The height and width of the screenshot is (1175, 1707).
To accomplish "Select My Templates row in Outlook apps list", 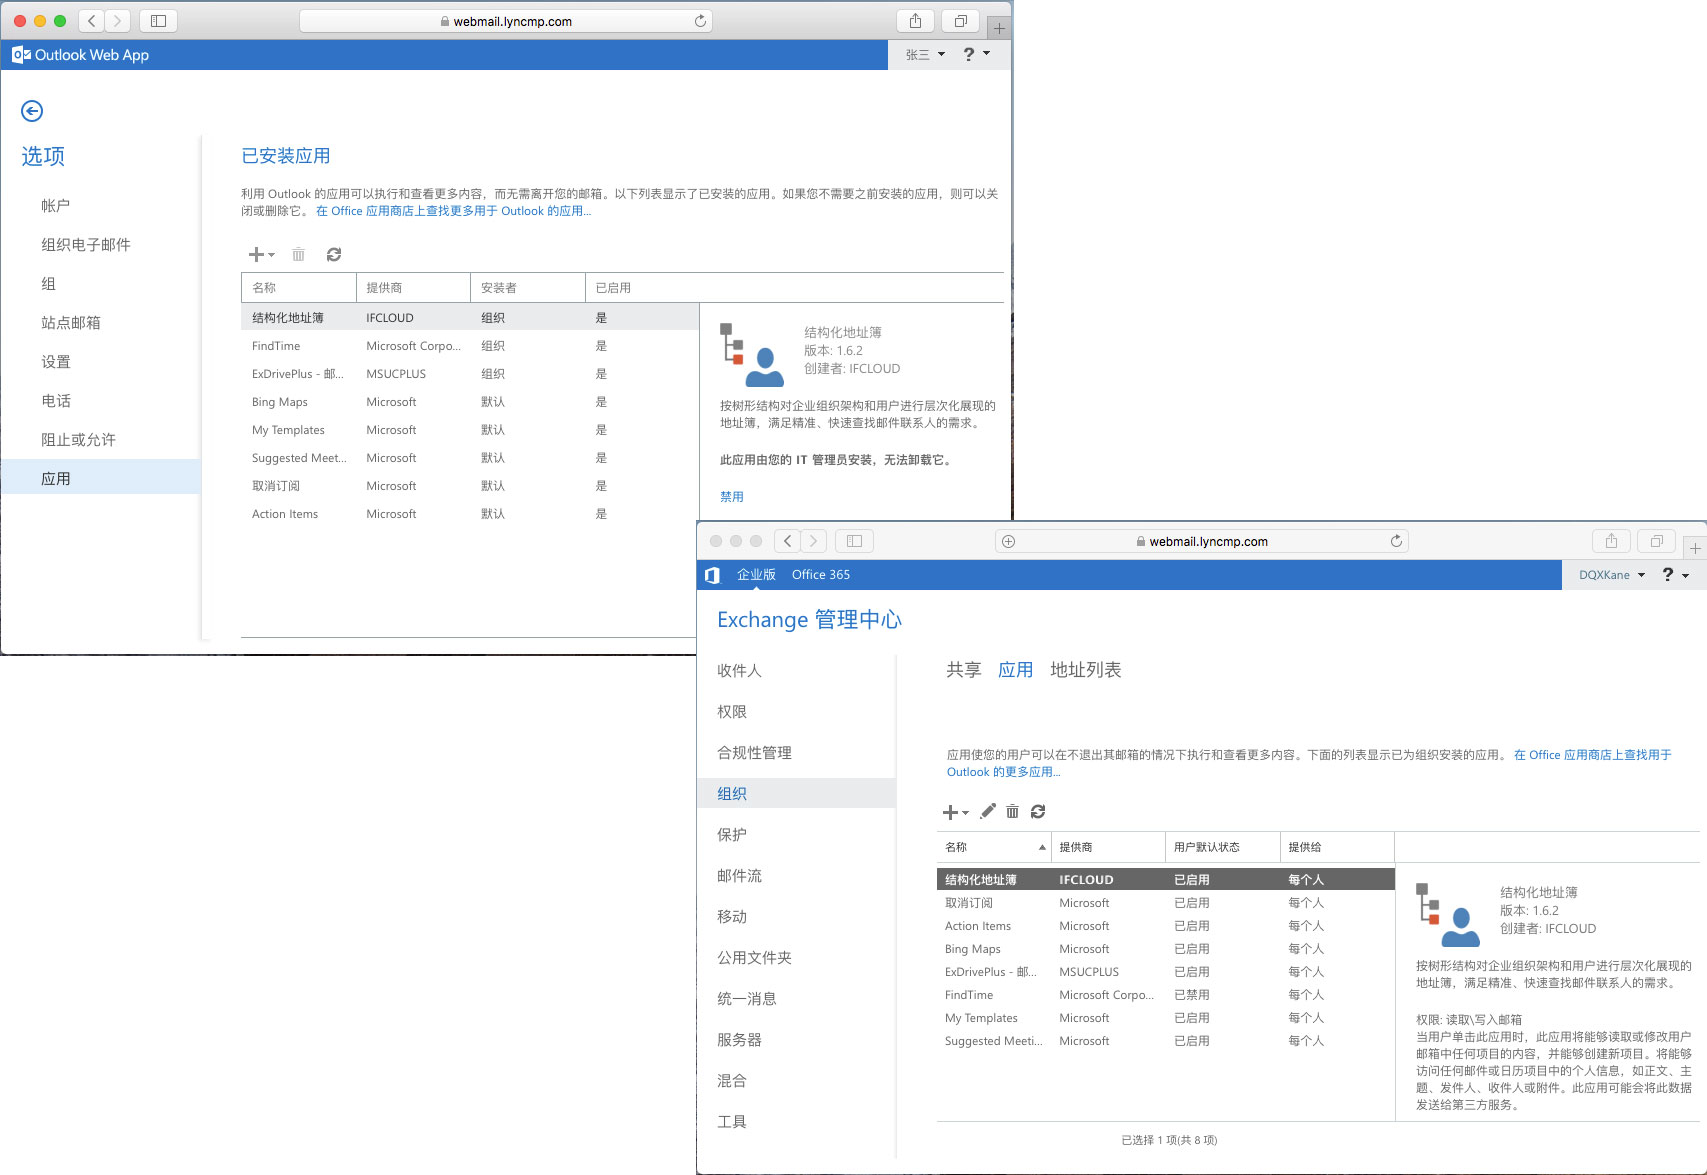I will point(470,430).
